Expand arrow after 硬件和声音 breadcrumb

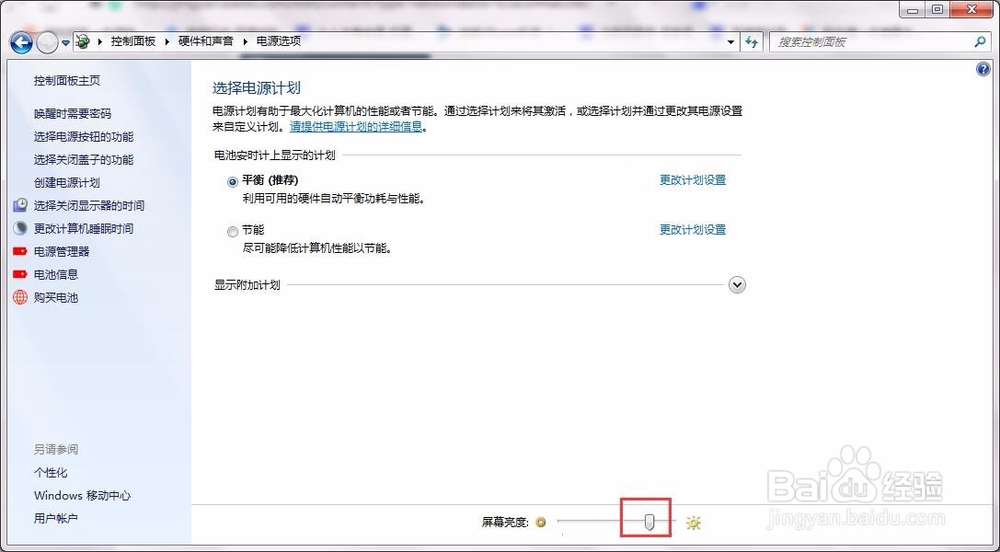click(245, 42)
